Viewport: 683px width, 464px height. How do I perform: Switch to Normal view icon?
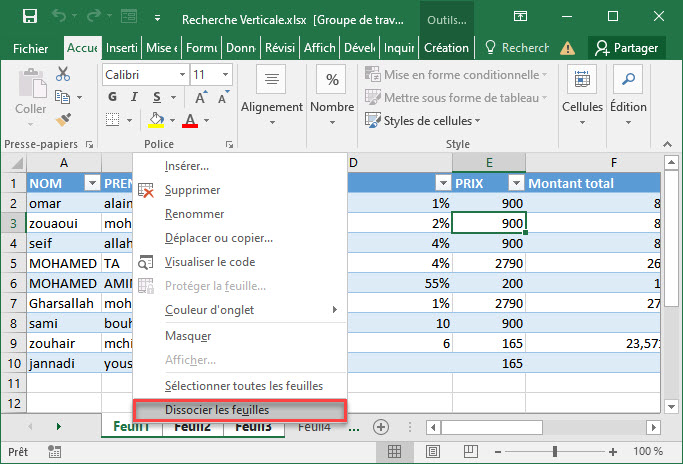coord(394,452)
